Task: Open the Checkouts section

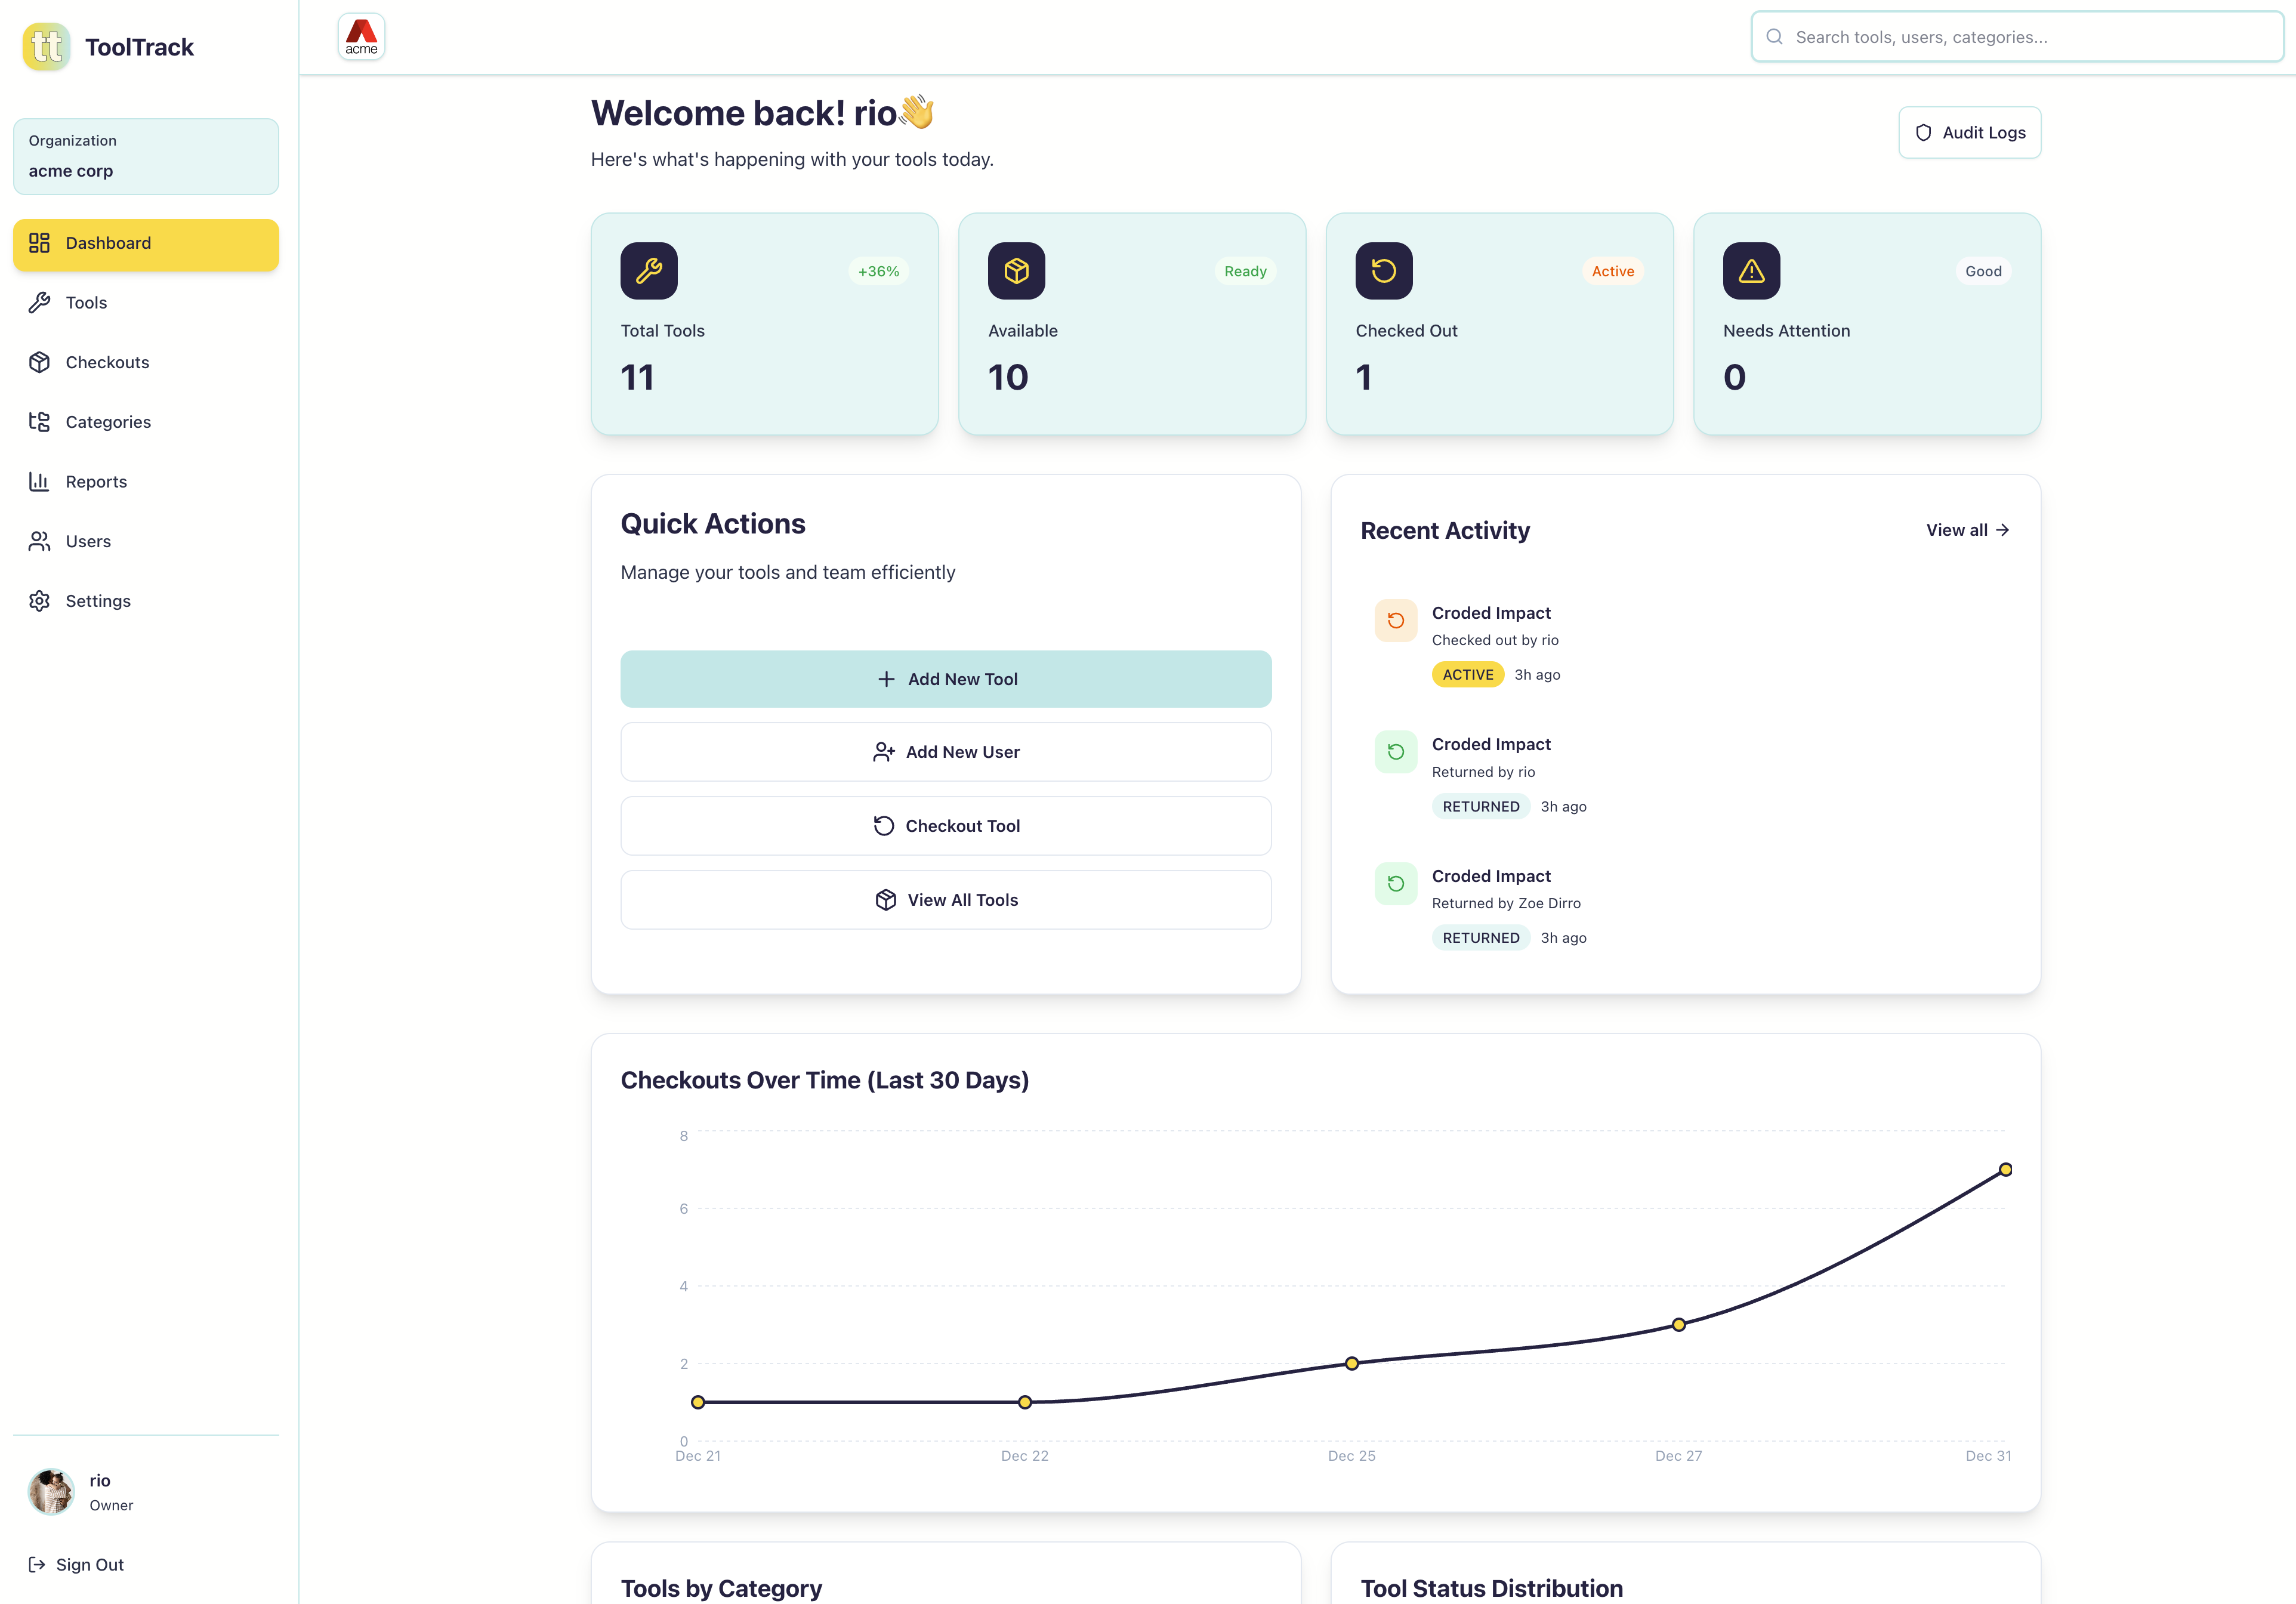Action: [107, 362]
